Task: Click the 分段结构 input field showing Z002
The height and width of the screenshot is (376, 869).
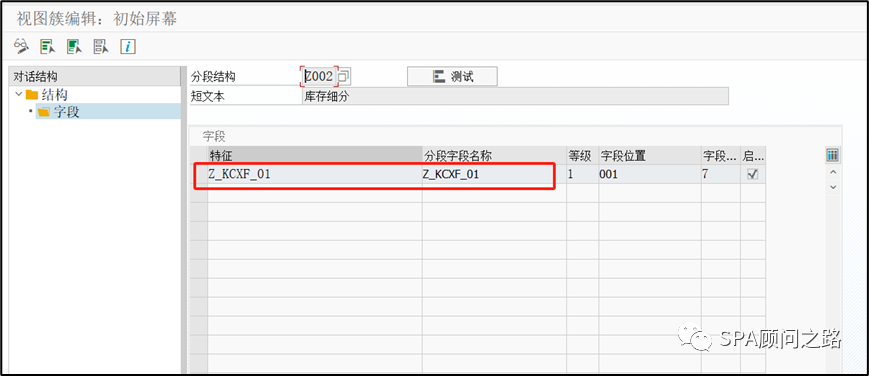Action: pyautogui.click(x=319, y=77)
